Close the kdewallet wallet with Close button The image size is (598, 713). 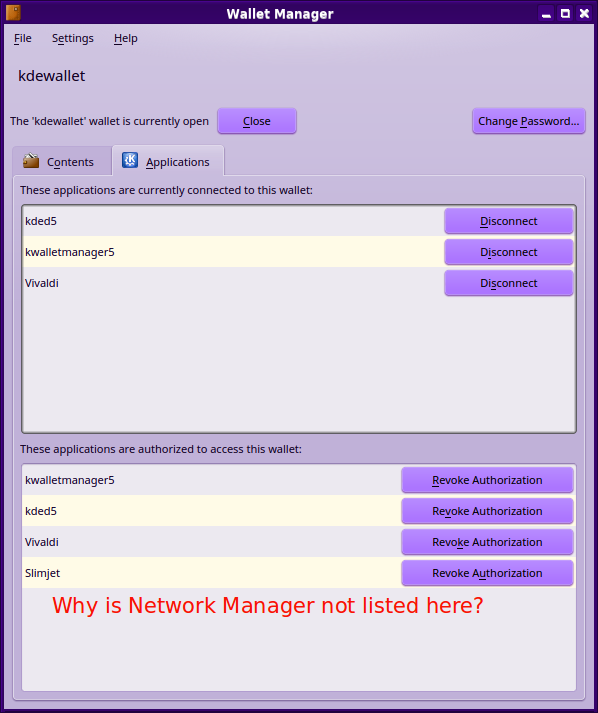click(x=257, y=121)
